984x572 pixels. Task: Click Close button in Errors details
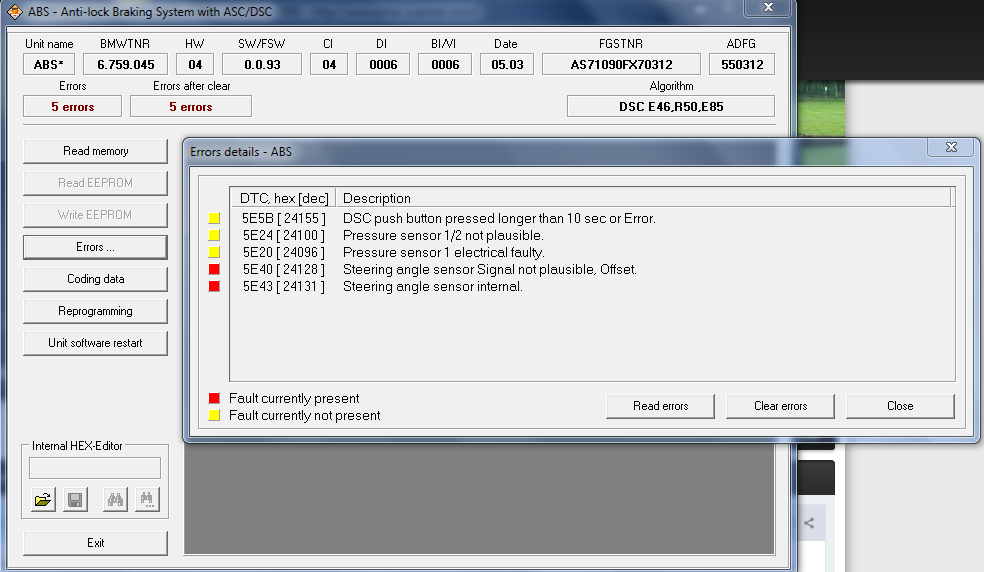click(x=900, y=406)
